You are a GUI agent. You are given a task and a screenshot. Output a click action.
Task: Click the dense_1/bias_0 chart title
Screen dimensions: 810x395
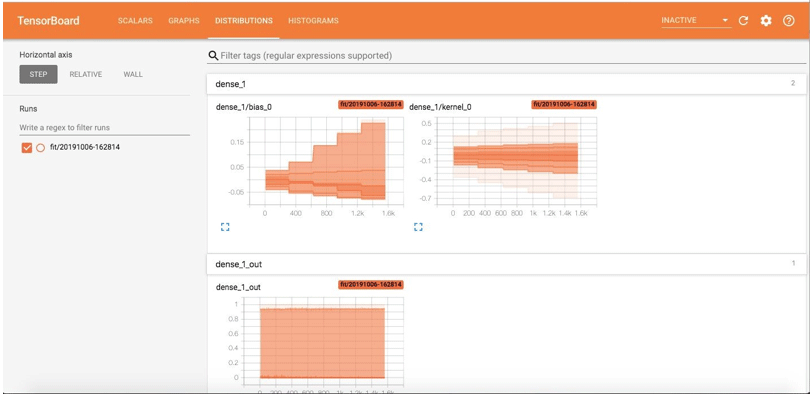[243, 107]
